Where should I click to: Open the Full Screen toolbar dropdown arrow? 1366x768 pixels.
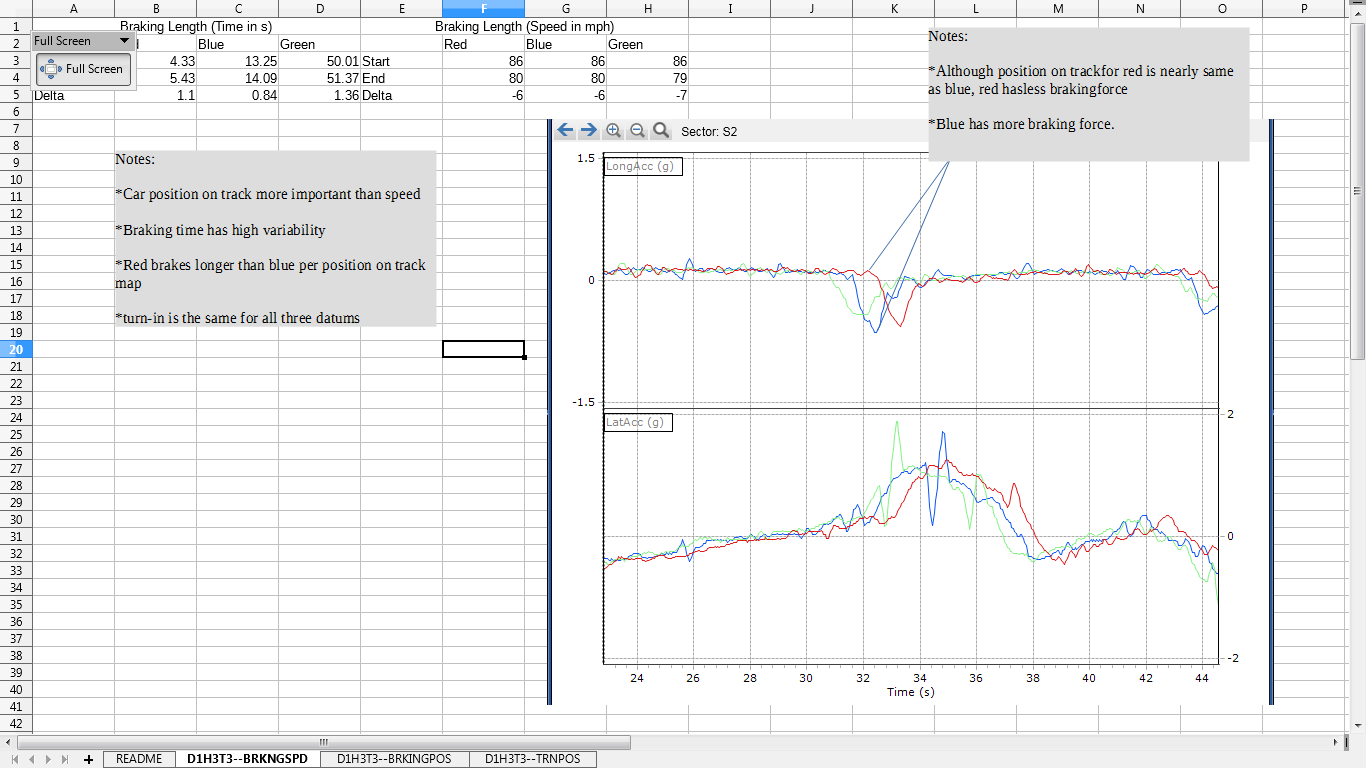click(124, 41)
